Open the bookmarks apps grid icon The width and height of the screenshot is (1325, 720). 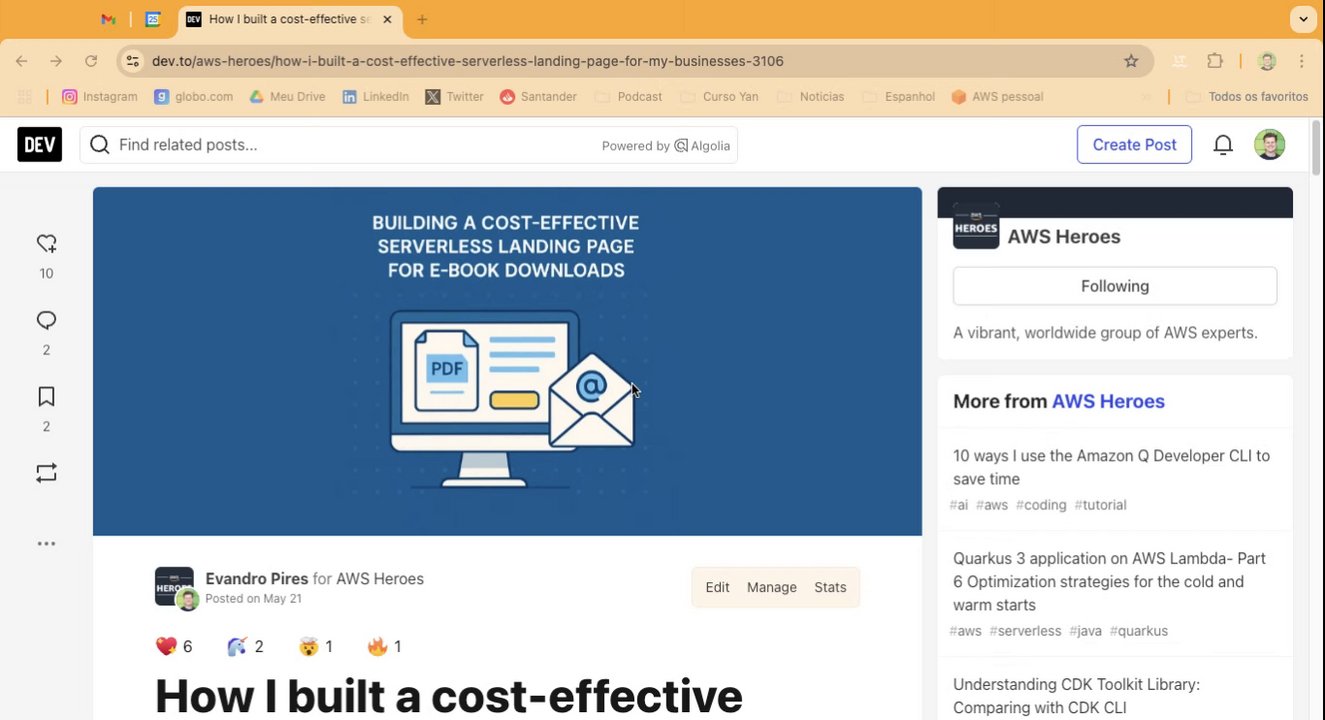click(x=25, y=97)
